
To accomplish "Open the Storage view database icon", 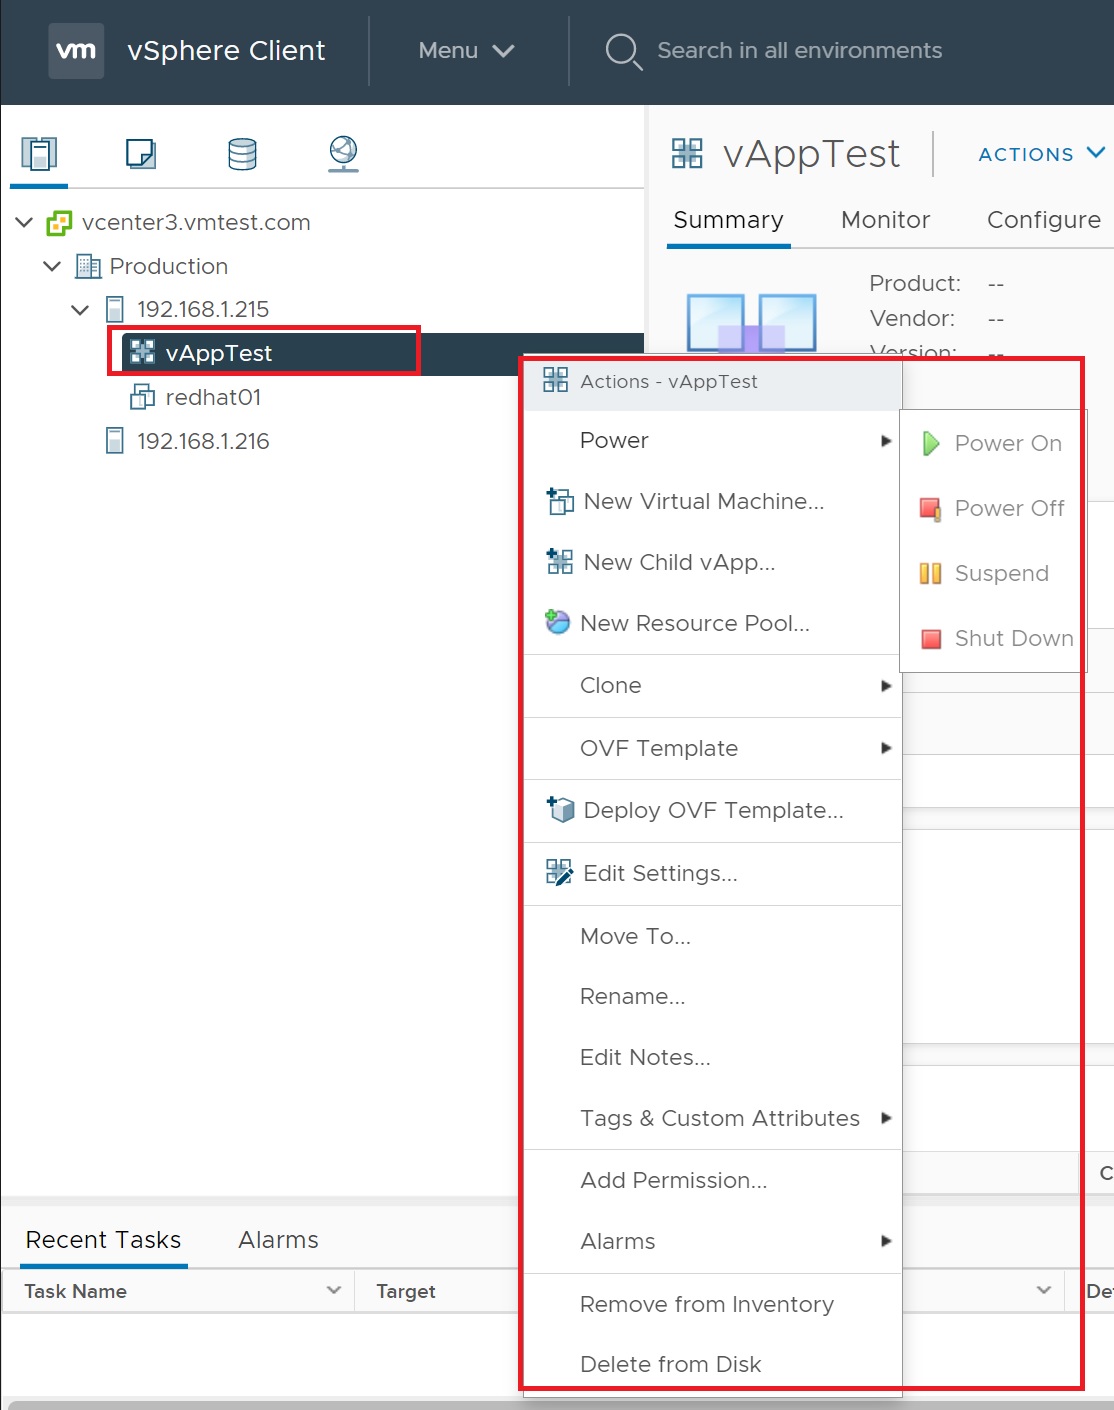I will coord(242,154).
